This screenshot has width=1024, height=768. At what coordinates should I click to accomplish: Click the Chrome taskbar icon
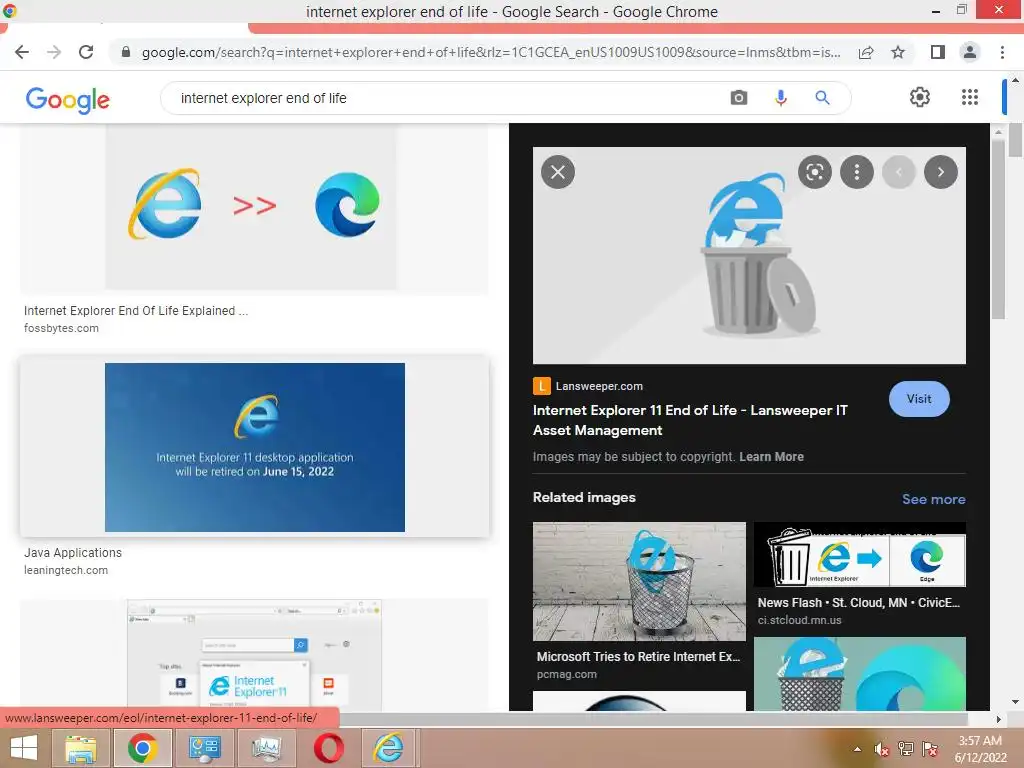click(x=142, y=748)
